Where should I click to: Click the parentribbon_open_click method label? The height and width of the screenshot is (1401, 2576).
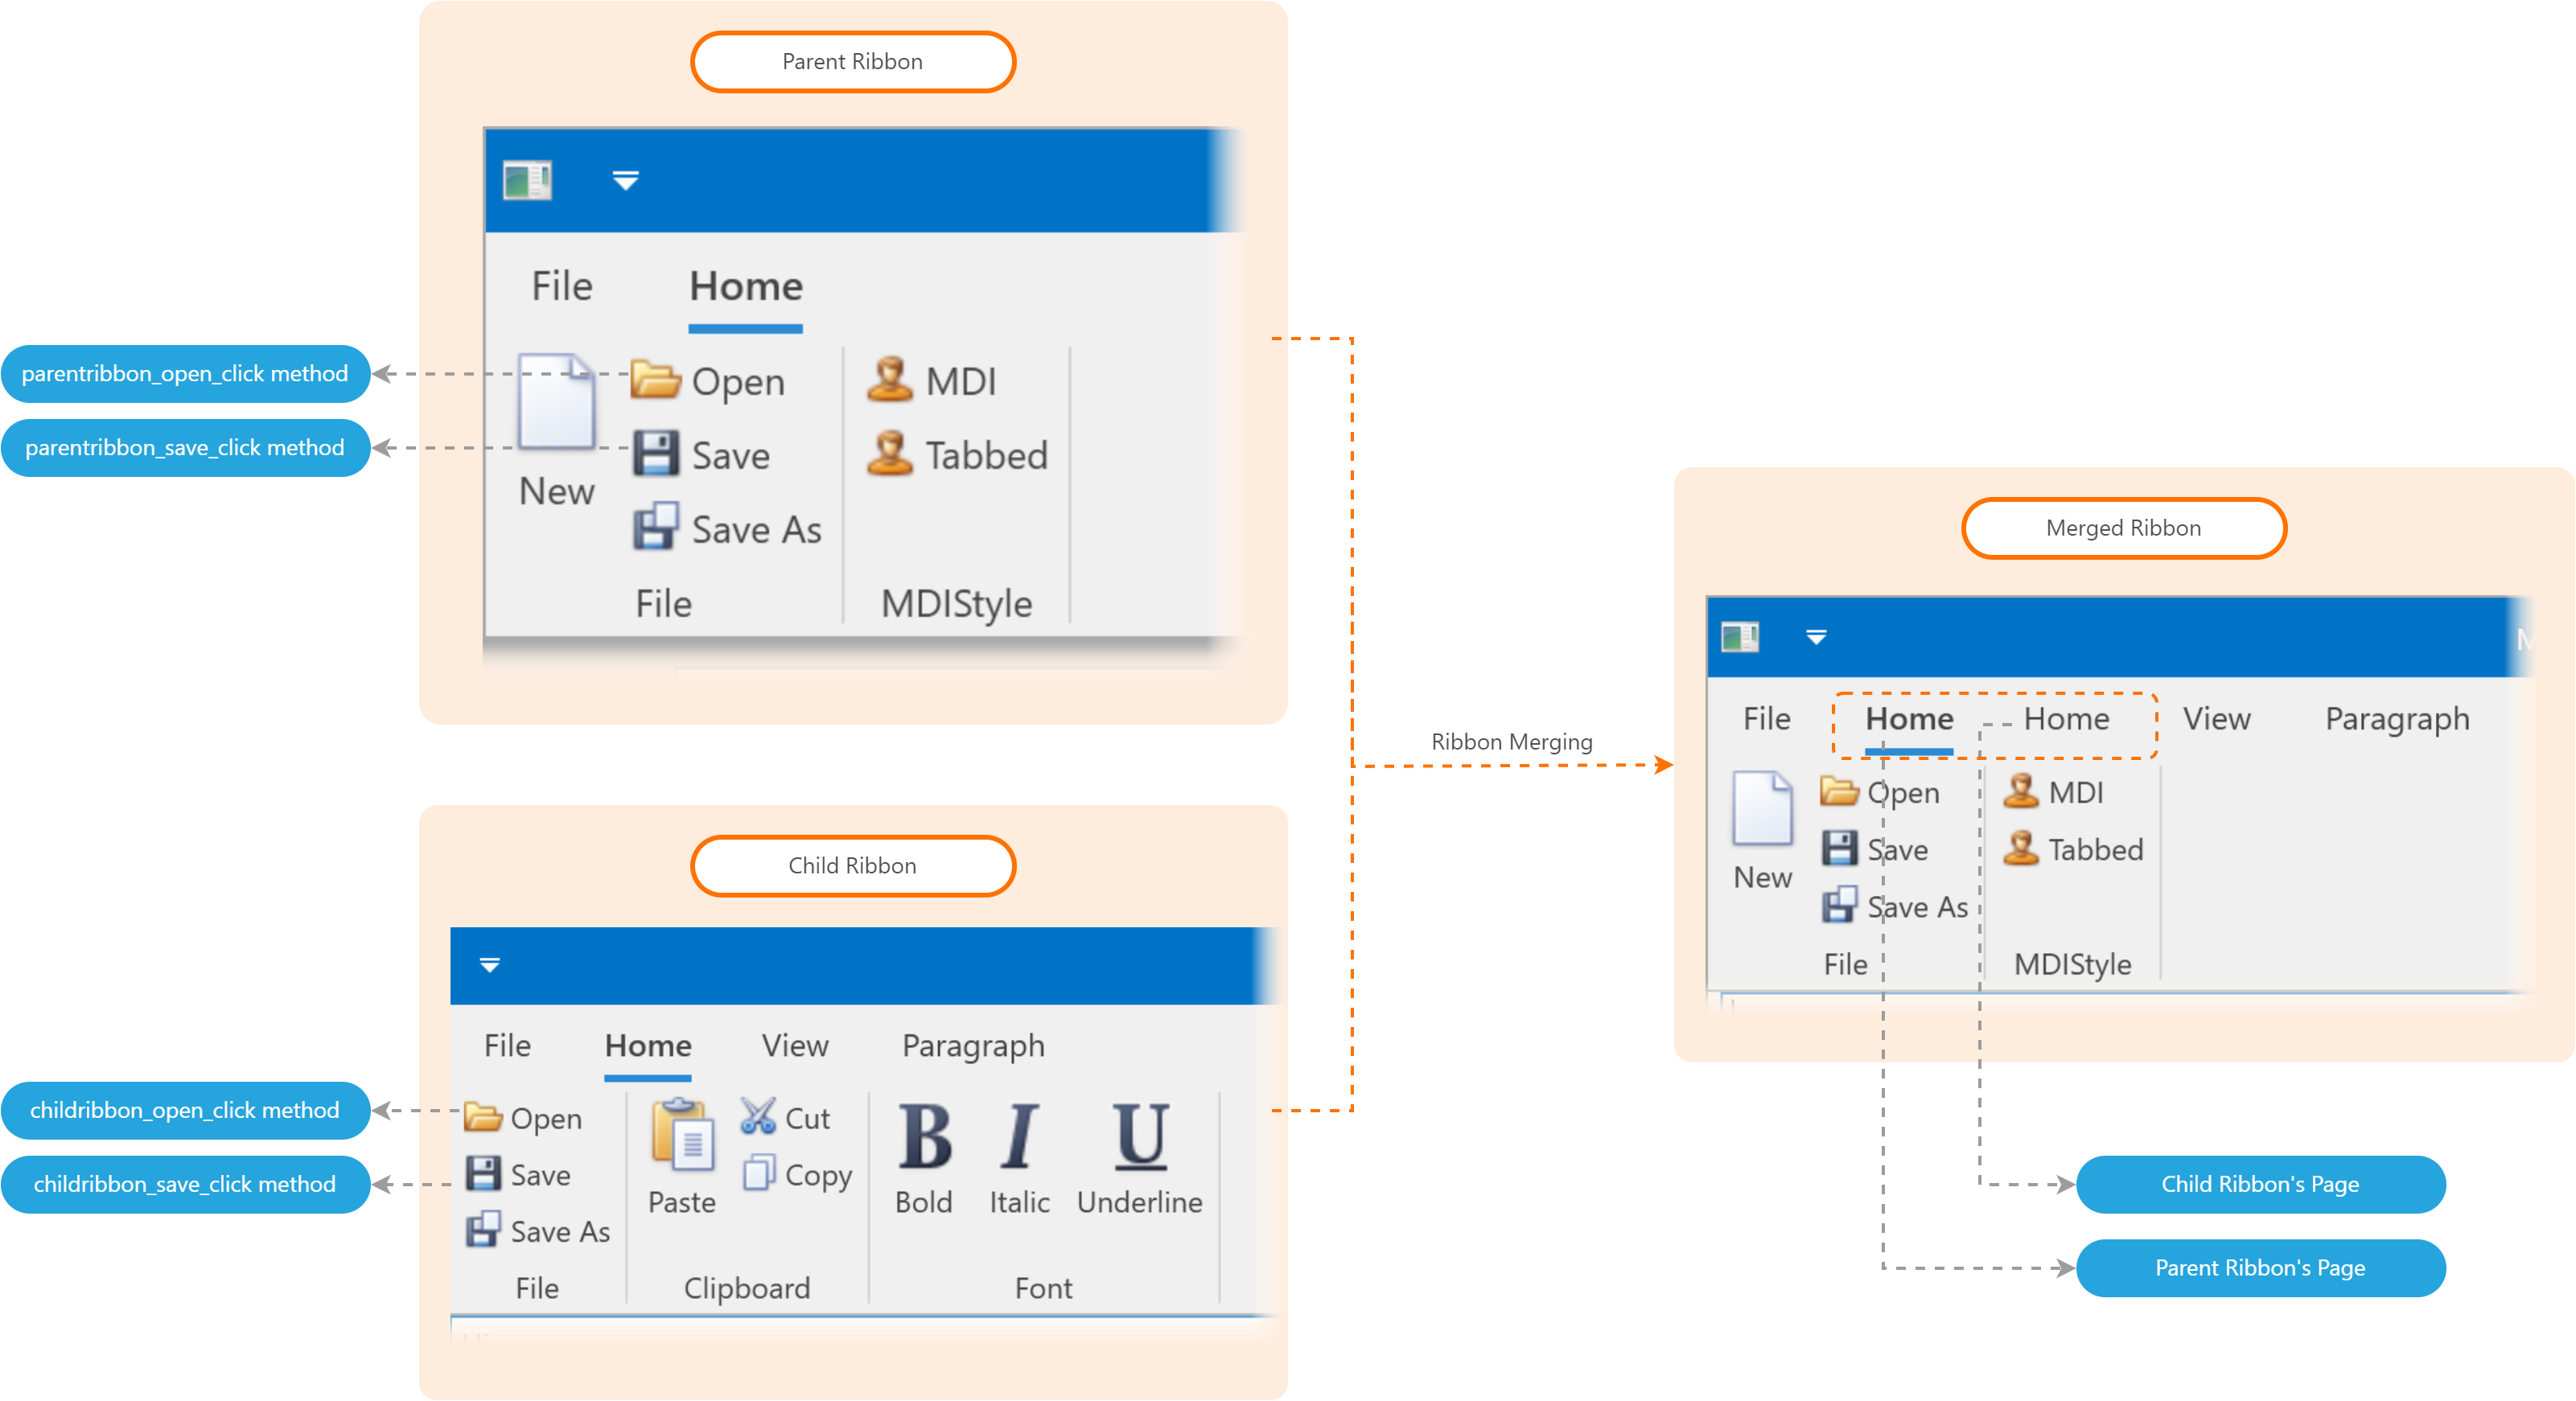(185, 374)
